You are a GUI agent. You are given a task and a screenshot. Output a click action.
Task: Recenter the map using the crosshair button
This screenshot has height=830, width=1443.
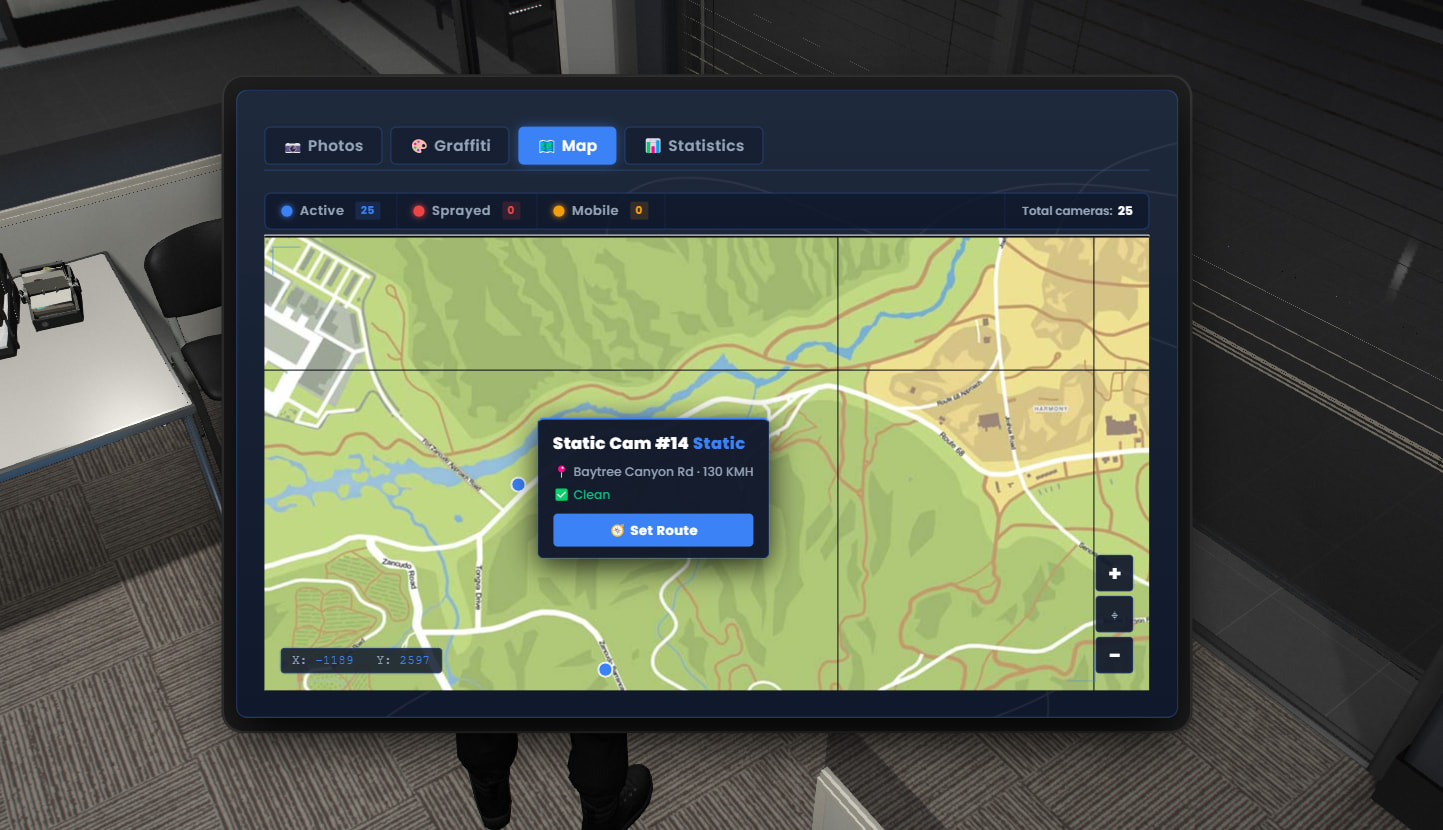point(1114,614)
